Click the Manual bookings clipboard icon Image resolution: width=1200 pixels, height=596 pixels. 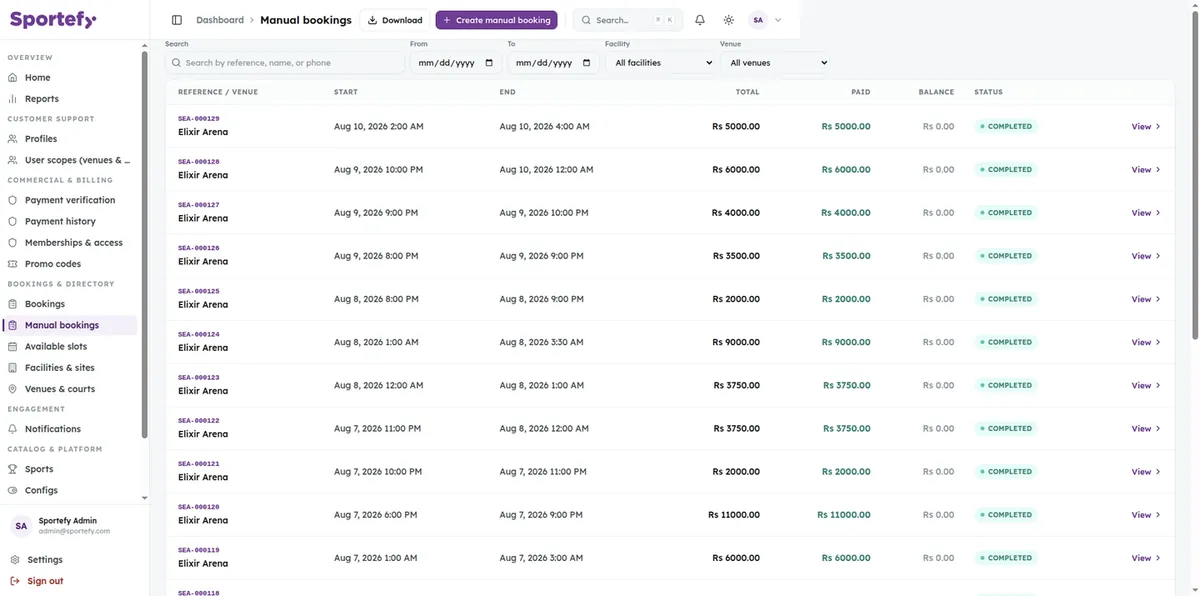[x=13, y=325]
